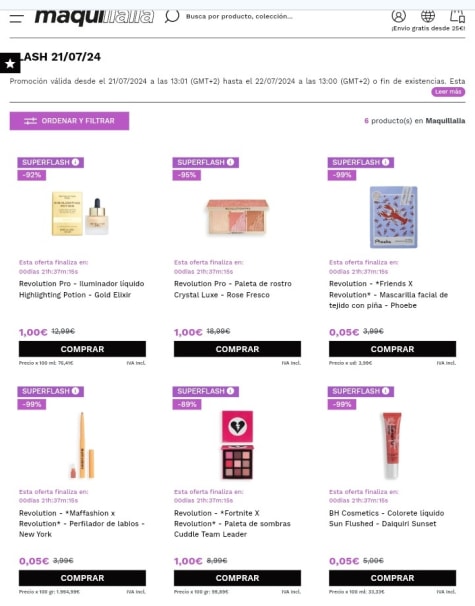Image resolution: width=475 pixels, height=606 pixels.
Task: Click info icon on Gold Elixir SUPERFLASH badge
Action: pyautogui.click(x=75, y=162)
